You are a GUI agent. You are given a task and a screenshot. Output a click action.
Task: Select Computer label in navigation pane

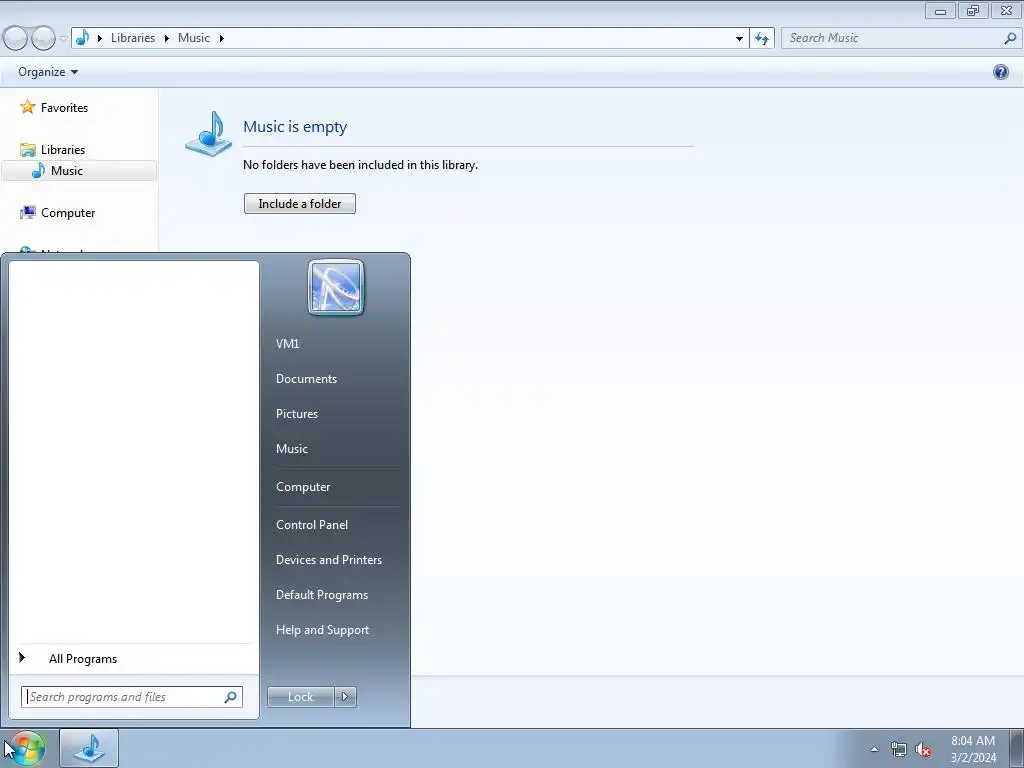coord(68,213)
